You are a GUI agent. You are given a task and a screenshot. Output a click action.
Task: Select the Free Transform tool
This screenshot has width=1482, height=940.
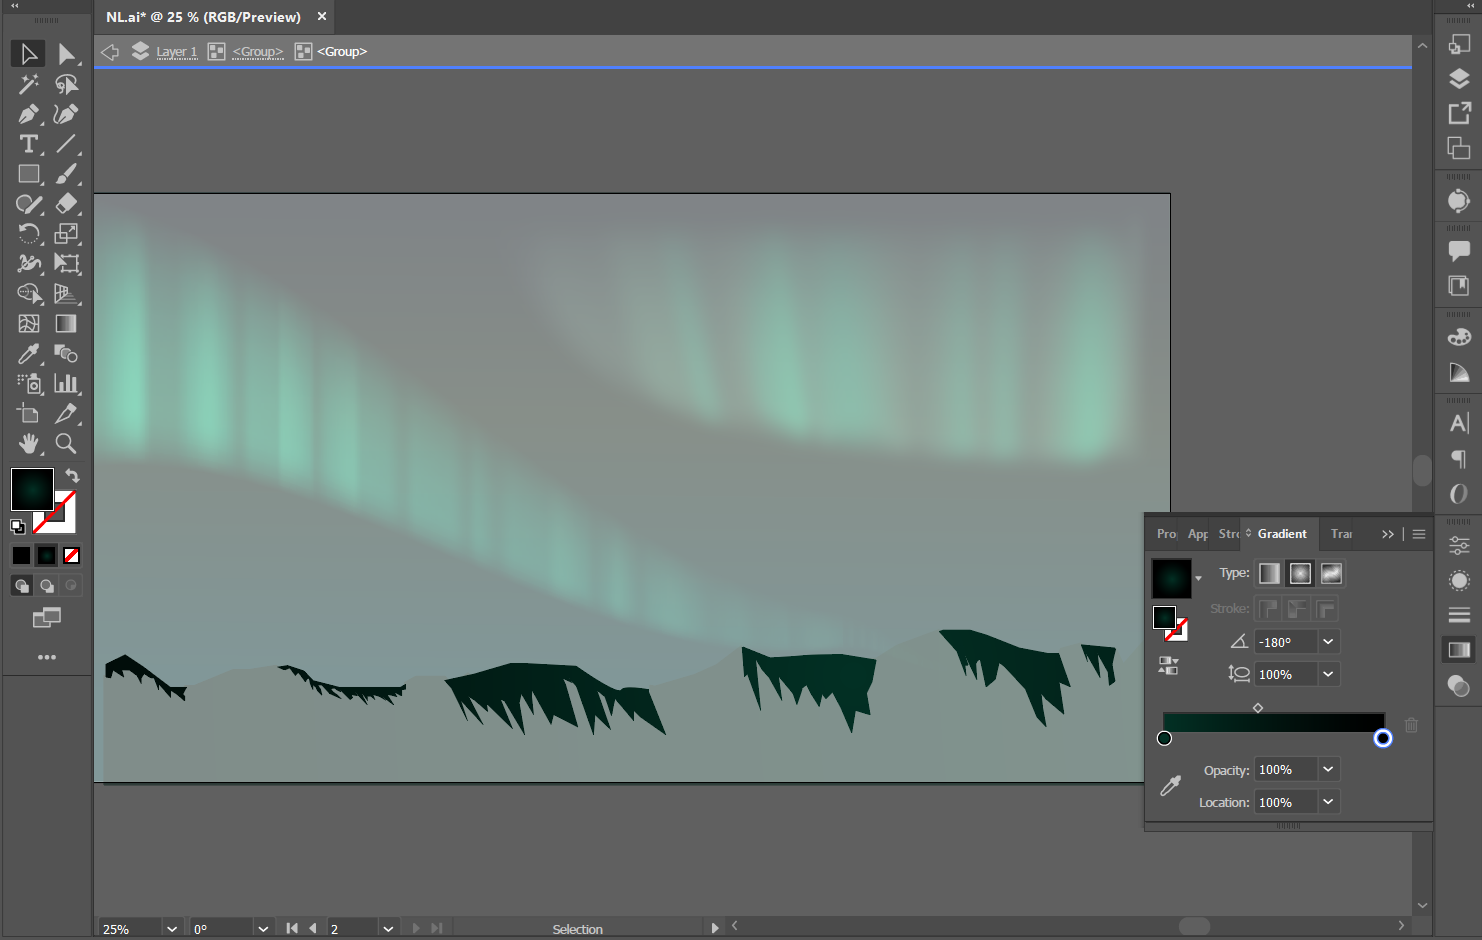66,264
